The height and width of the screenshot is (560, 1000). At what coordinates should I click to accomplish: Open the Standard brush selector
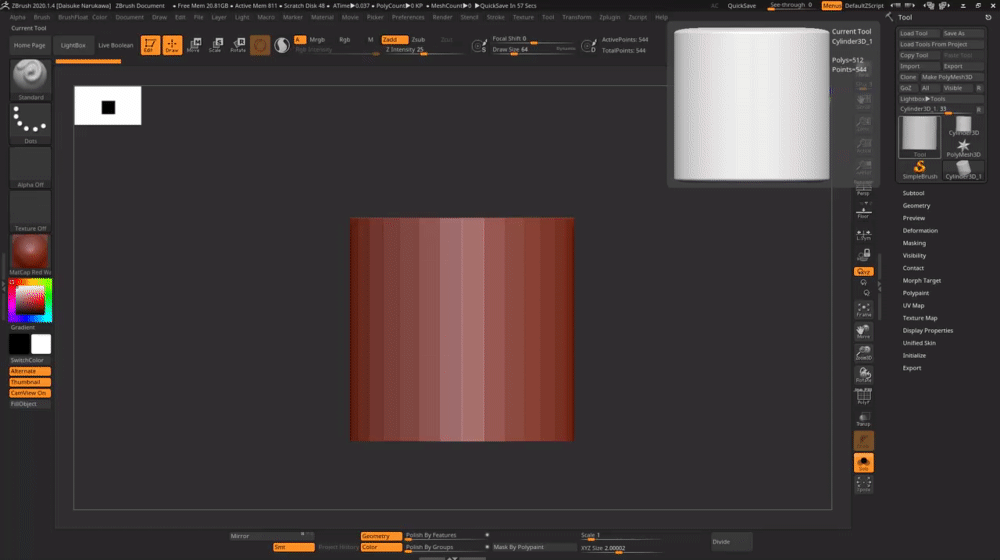point(30,79)
